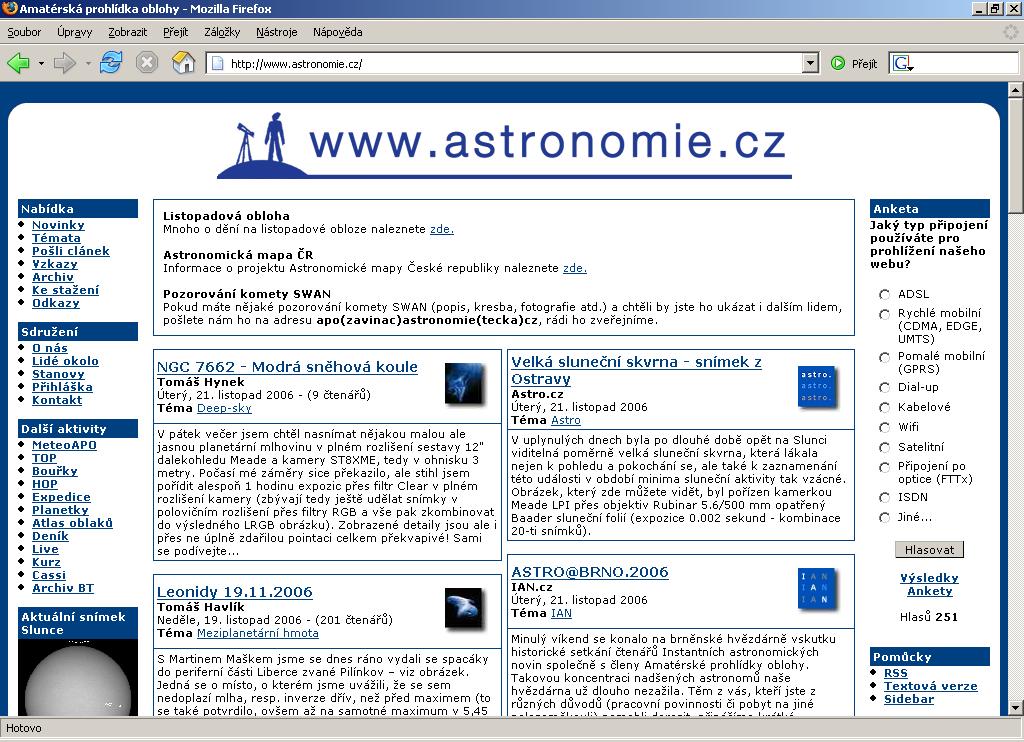Open the Planetky link
This screenshot has width=1024, height=742.
coord(60,509)
